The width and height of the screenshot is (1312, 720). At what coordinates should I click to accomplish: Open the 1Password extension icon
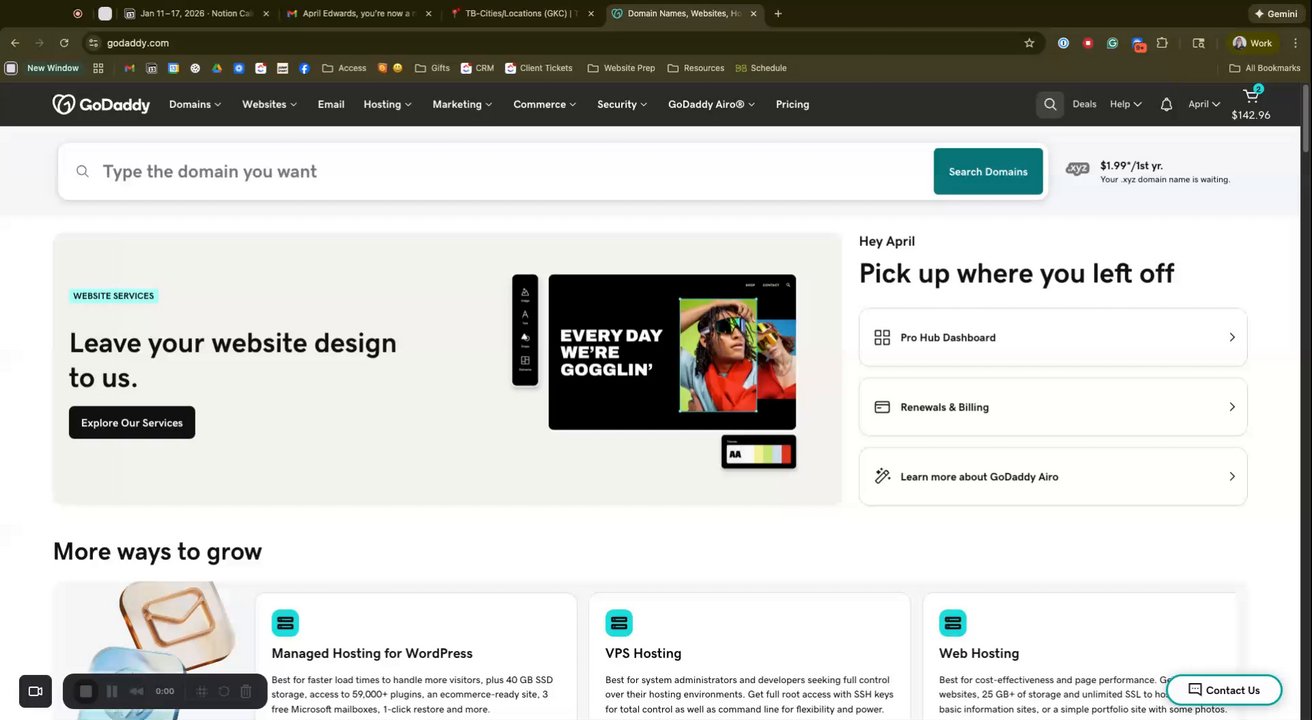click(1063, 43)
